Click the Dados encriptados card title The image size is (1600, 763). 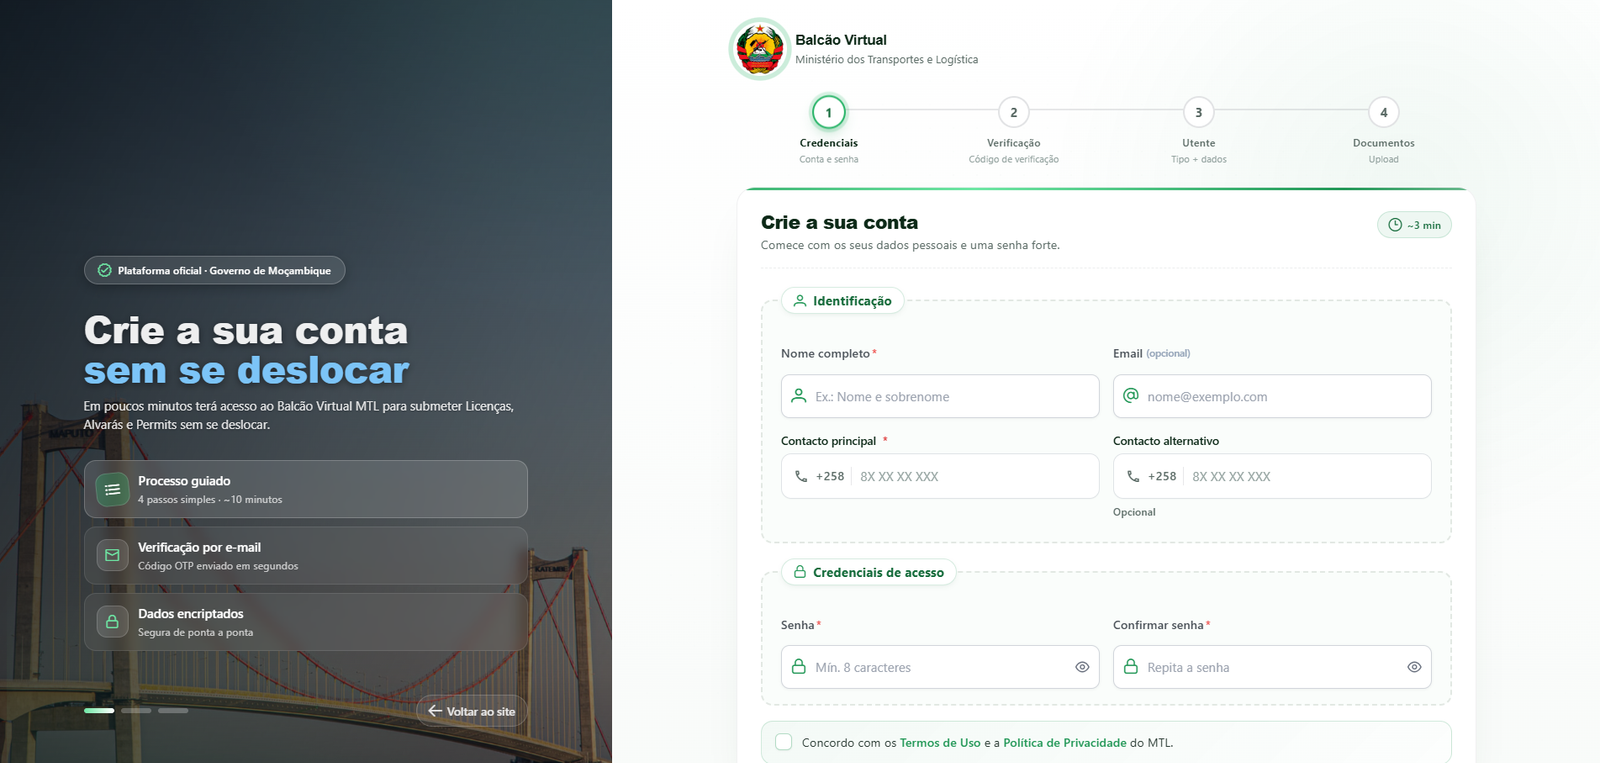[x=191, y=614]
